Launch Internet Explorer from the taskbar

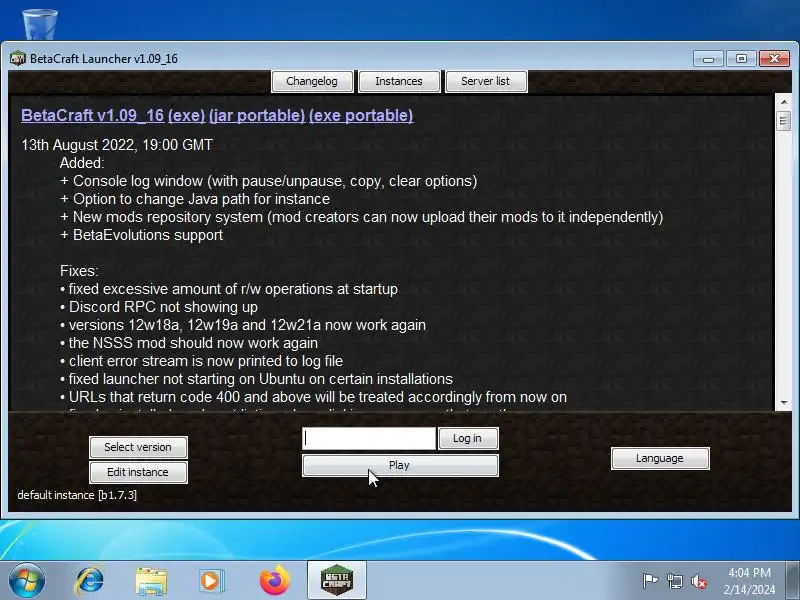tap(89, 581)
